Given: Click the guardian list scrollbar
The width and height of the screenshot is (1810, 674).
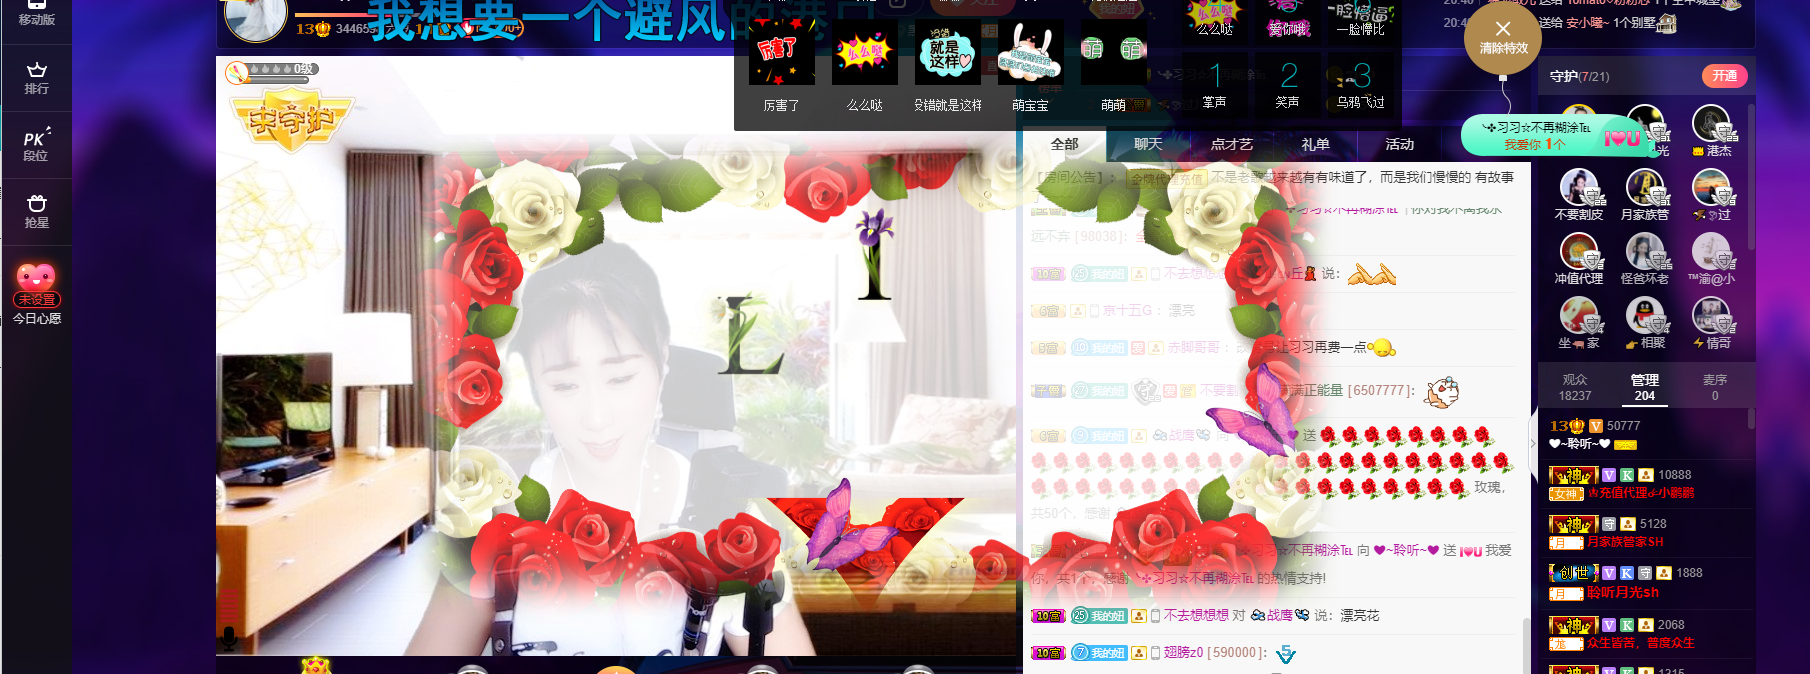Looking at the screenshot, I should pyautogui.click(x=1751, y=175).
